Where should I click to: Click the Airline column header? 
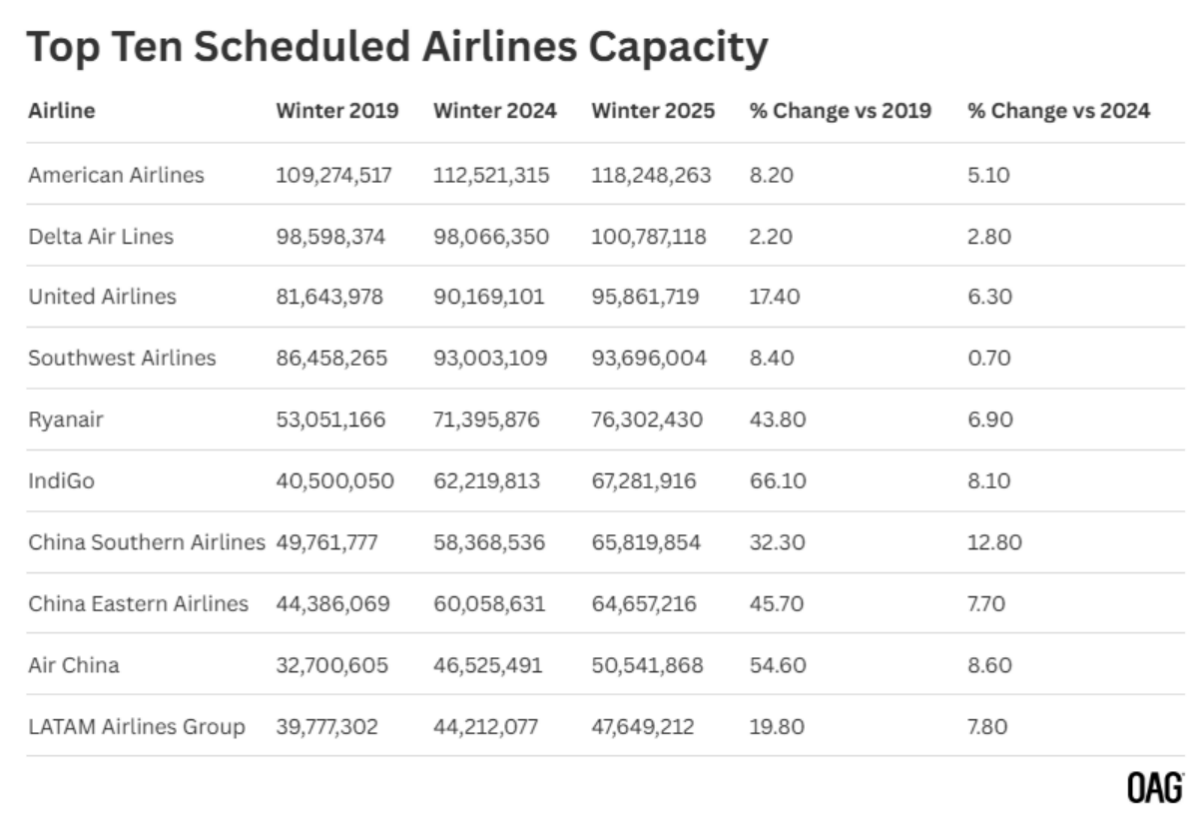61,111
